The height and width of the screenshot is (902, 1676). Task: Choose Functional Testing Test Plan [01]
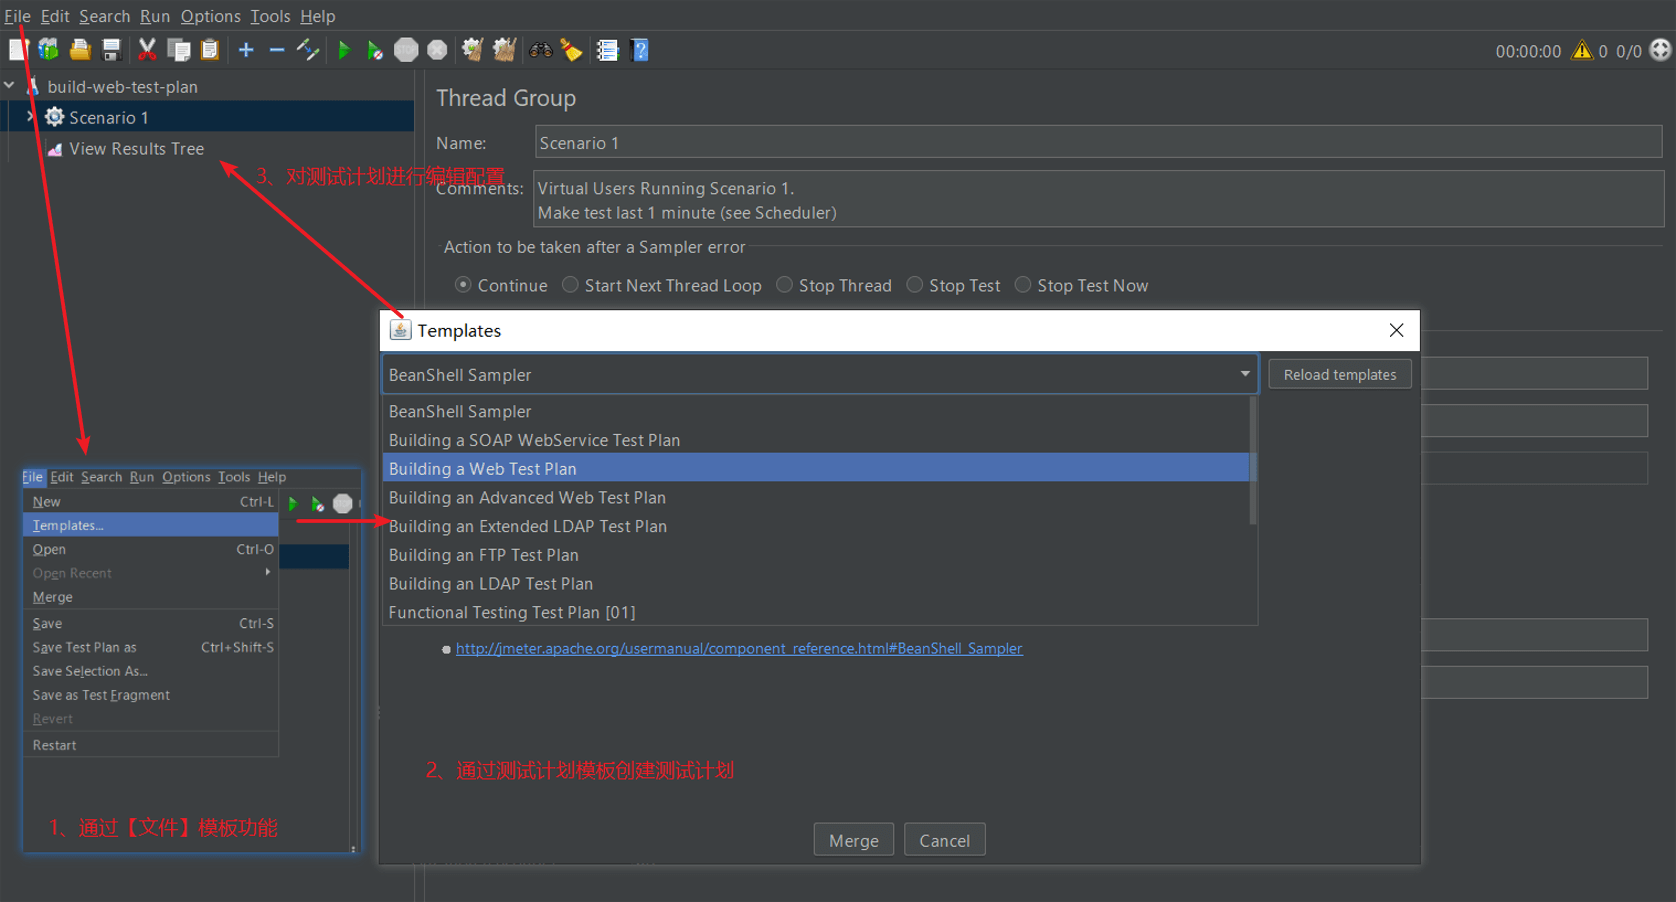point(816,612)
